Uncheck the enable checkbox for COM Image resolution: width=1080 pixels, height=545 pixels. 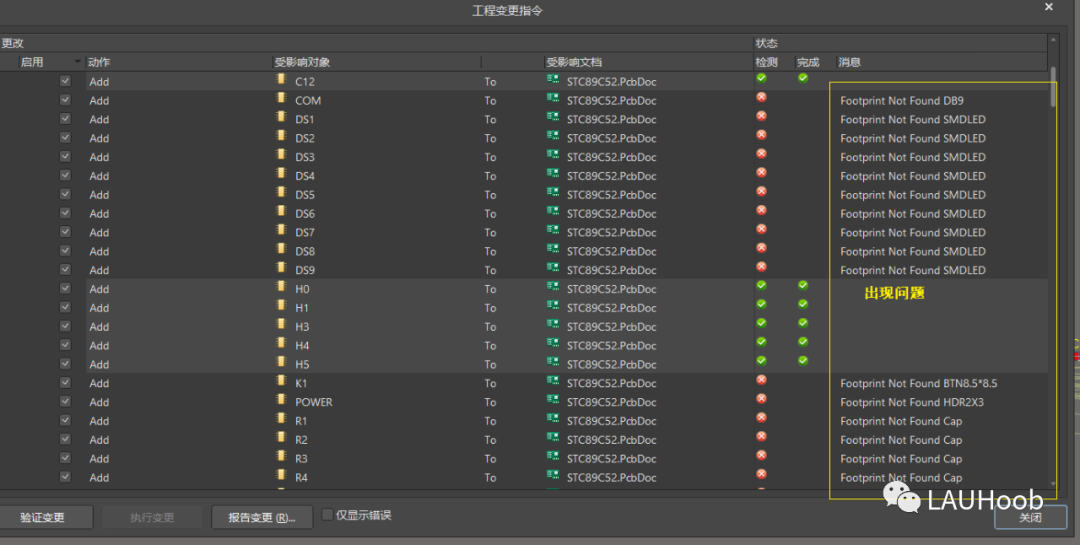point(65,100)
